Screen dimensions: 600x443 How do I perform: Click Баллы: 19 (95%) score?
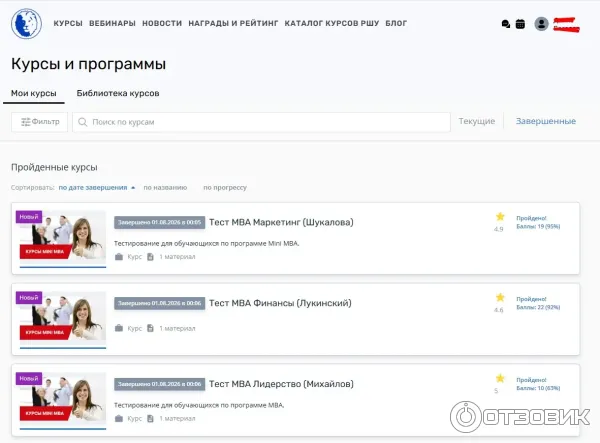[x=538, y=226]
